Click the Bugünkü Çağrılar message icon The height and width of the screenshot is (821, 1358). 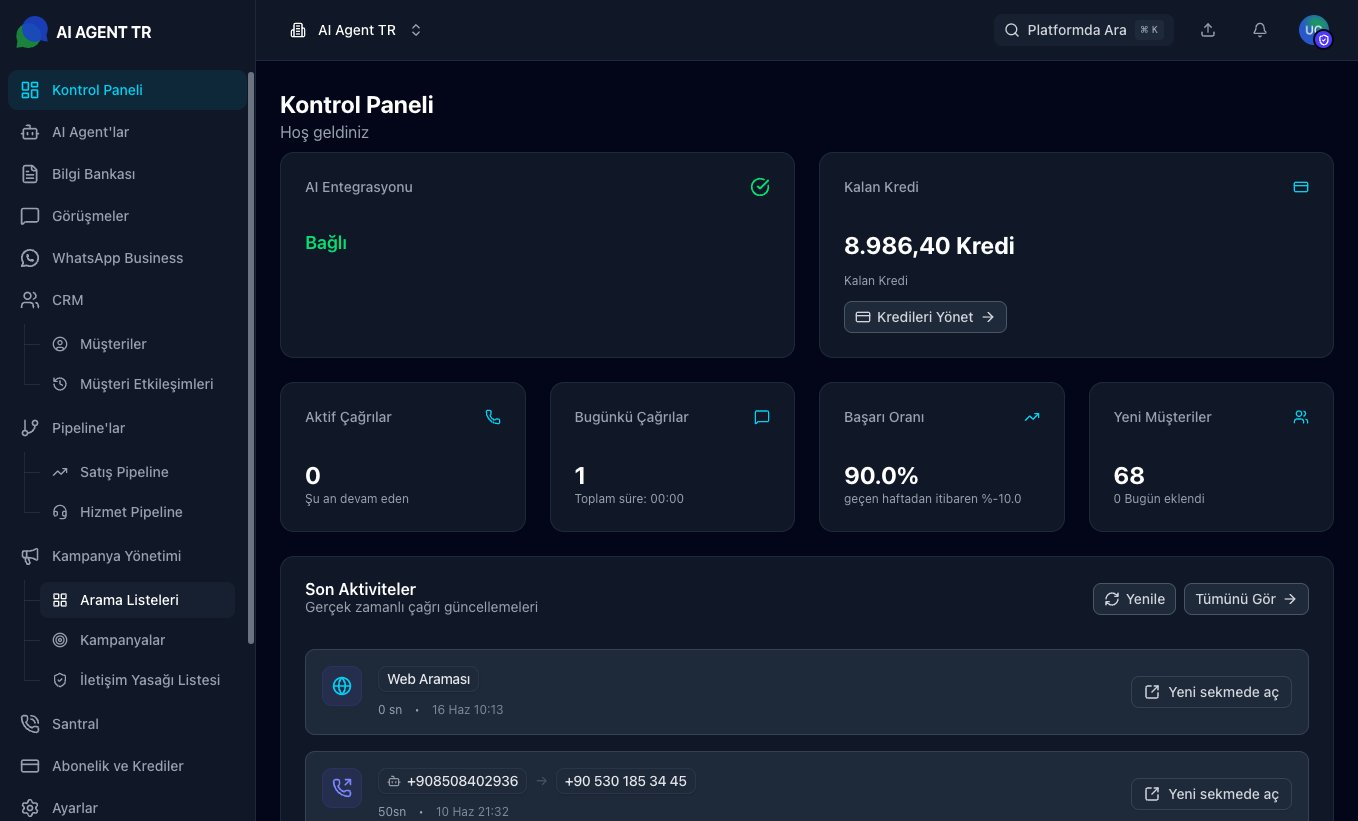coord(762,417)
